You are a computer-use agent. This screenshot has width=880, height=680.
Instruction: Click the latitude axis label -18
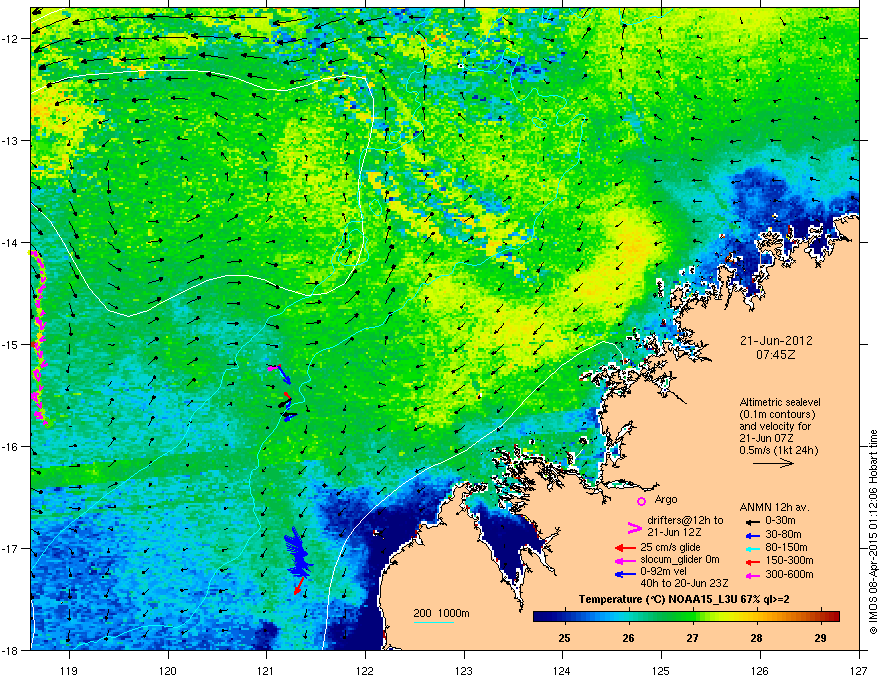(x=11, y=651)
